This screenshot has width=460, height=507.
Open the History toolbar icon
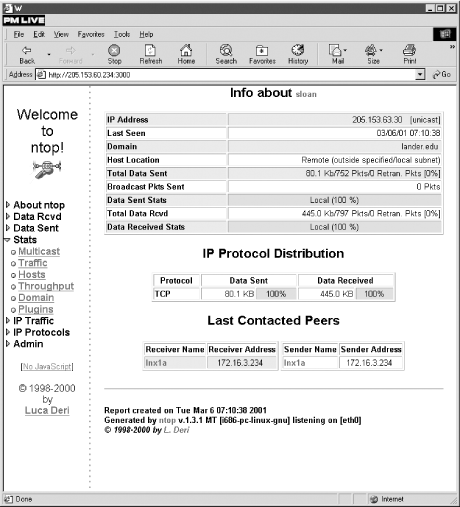click(298, 50)
